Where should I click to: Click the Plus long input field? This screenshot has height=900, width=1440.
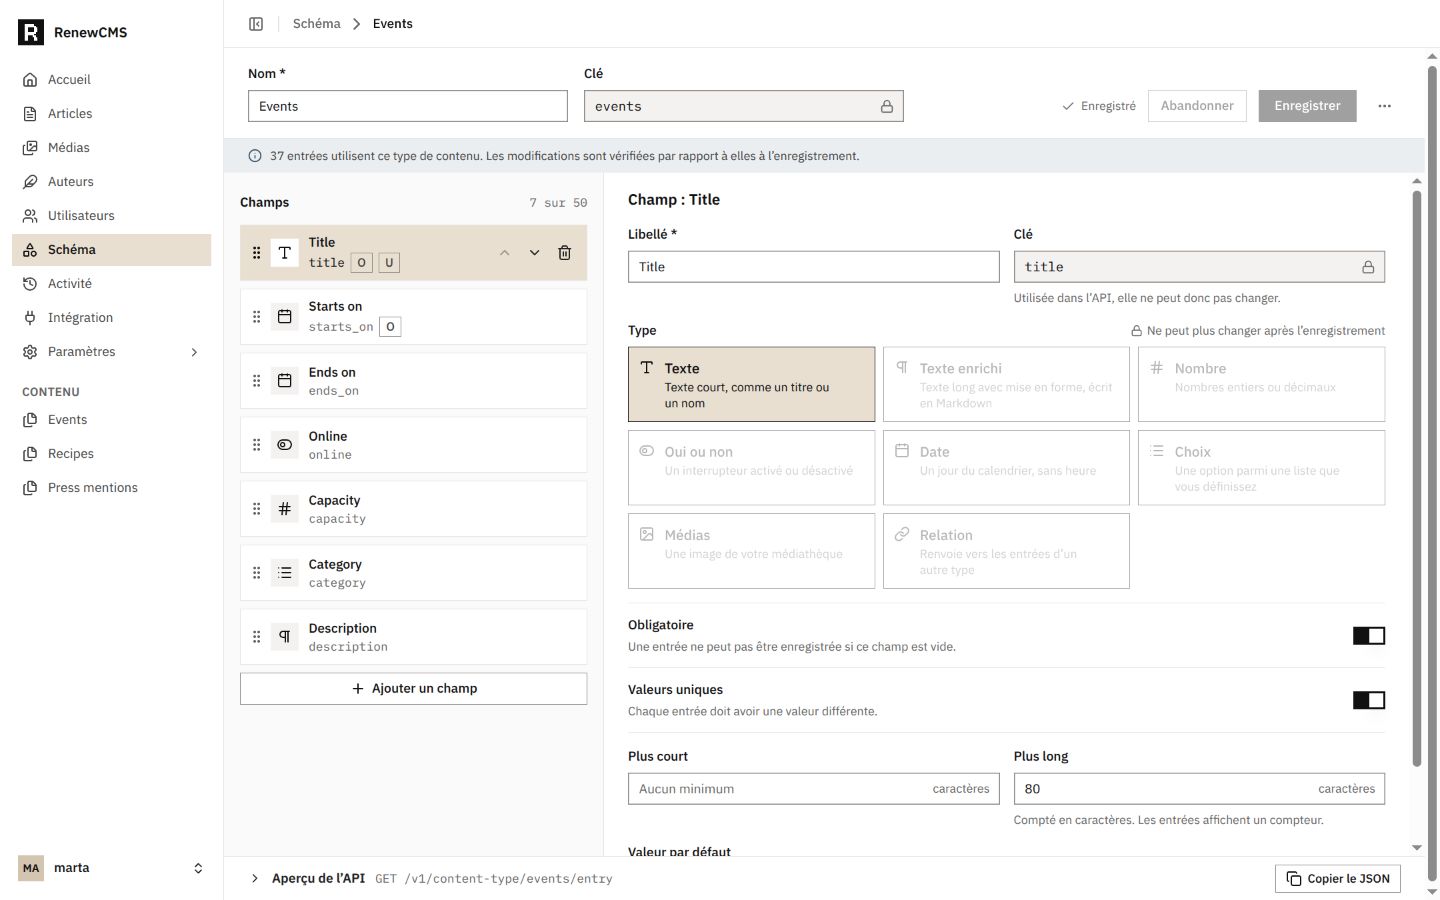point(1199,789)
